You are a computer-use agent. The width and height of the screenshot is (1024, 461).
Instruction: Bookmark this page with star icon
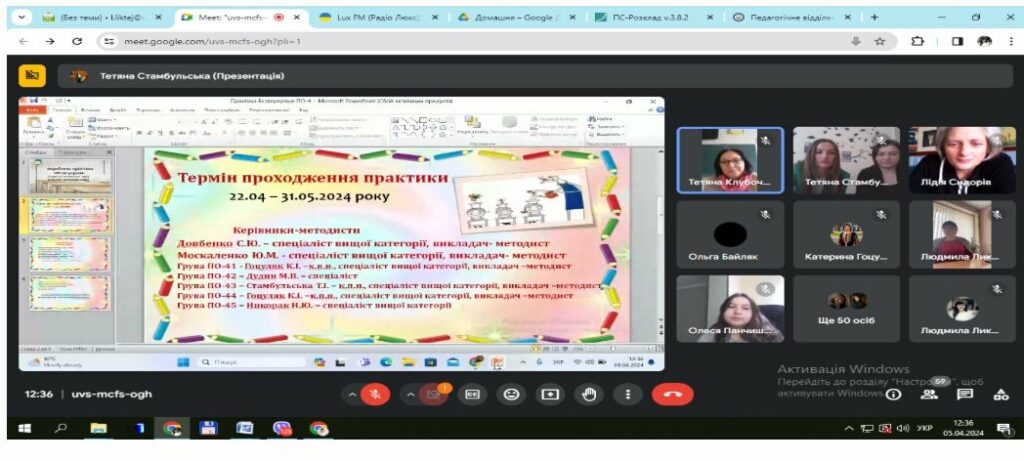tap(880, 41)
